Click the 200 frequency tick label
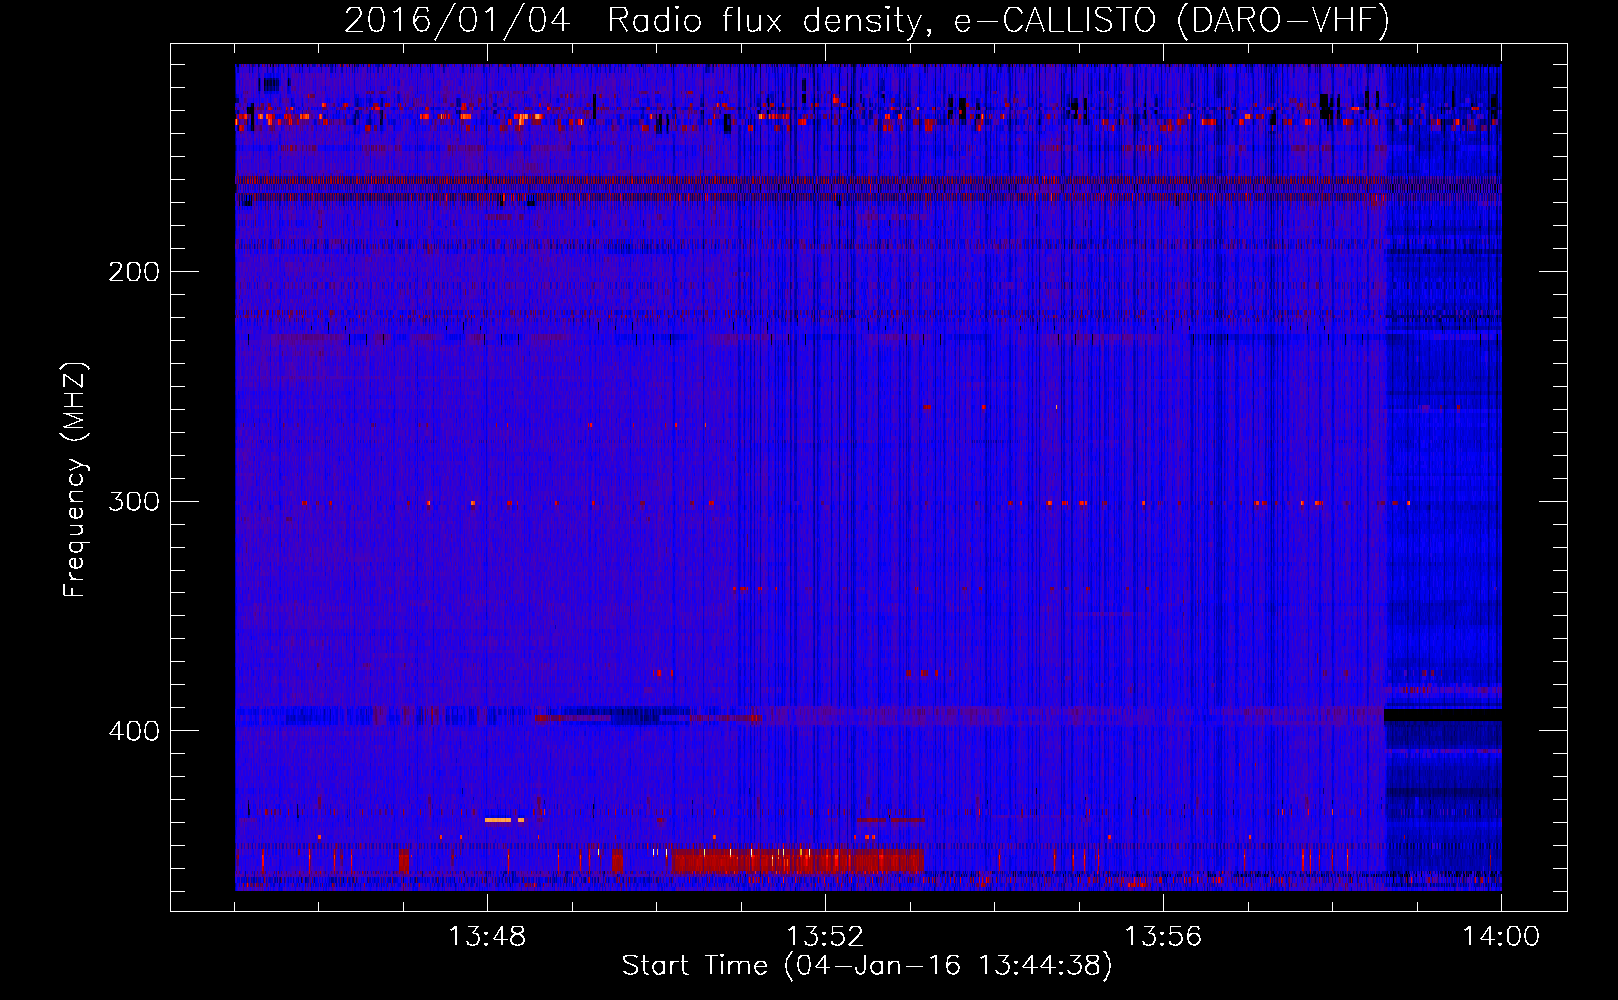Screen dimensions: 1618x1000 click(x=134, y=272)
